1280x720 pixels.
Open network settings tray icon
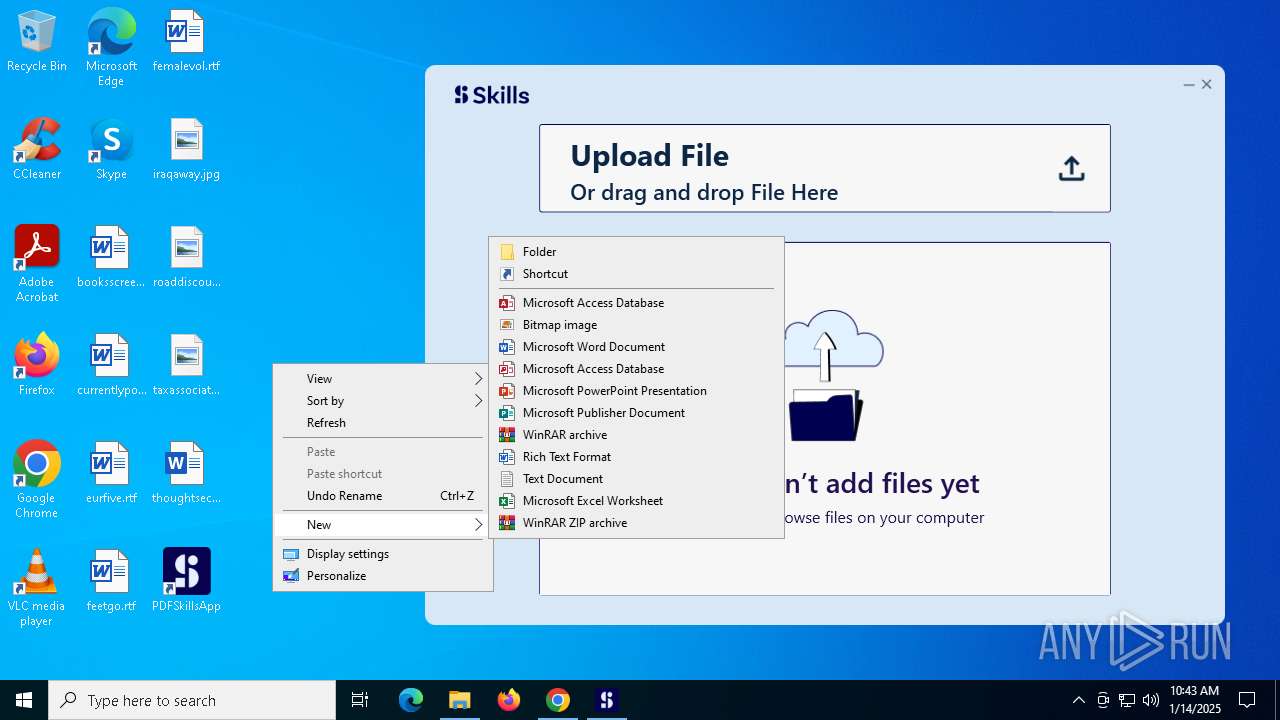1127,700
